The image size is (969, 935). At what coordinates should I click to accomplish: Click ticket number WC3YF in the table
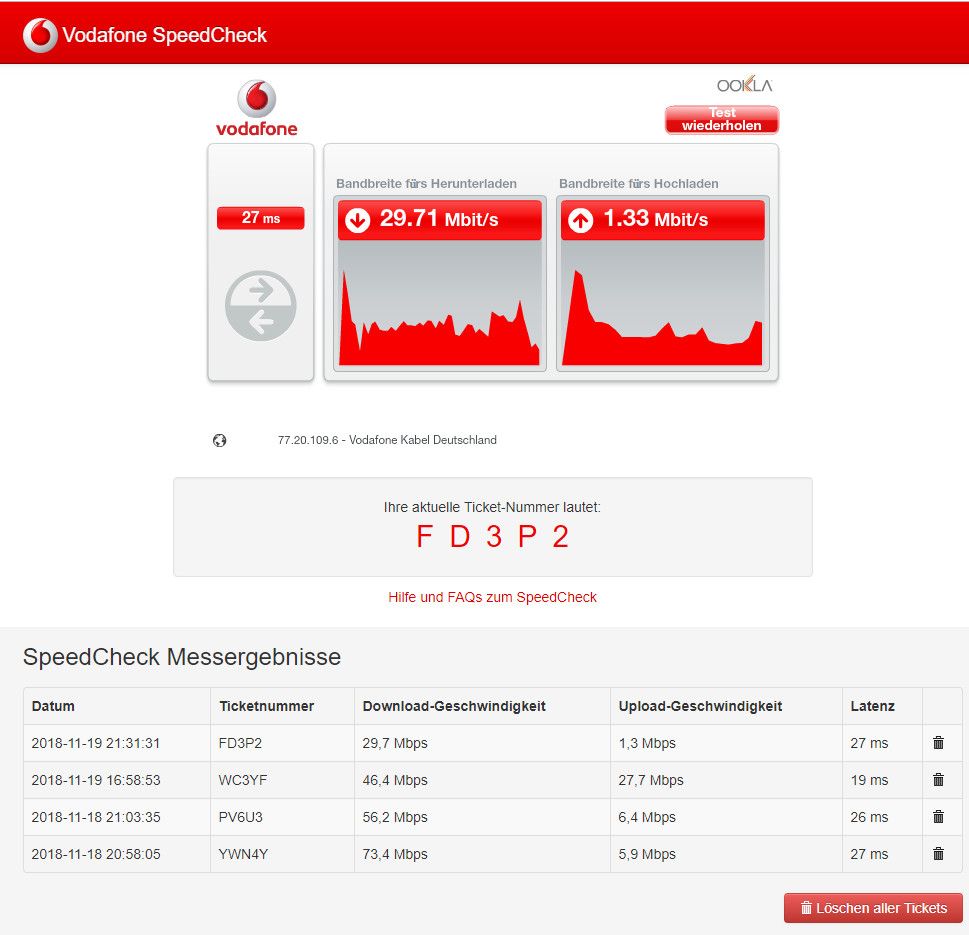[243, 780]
